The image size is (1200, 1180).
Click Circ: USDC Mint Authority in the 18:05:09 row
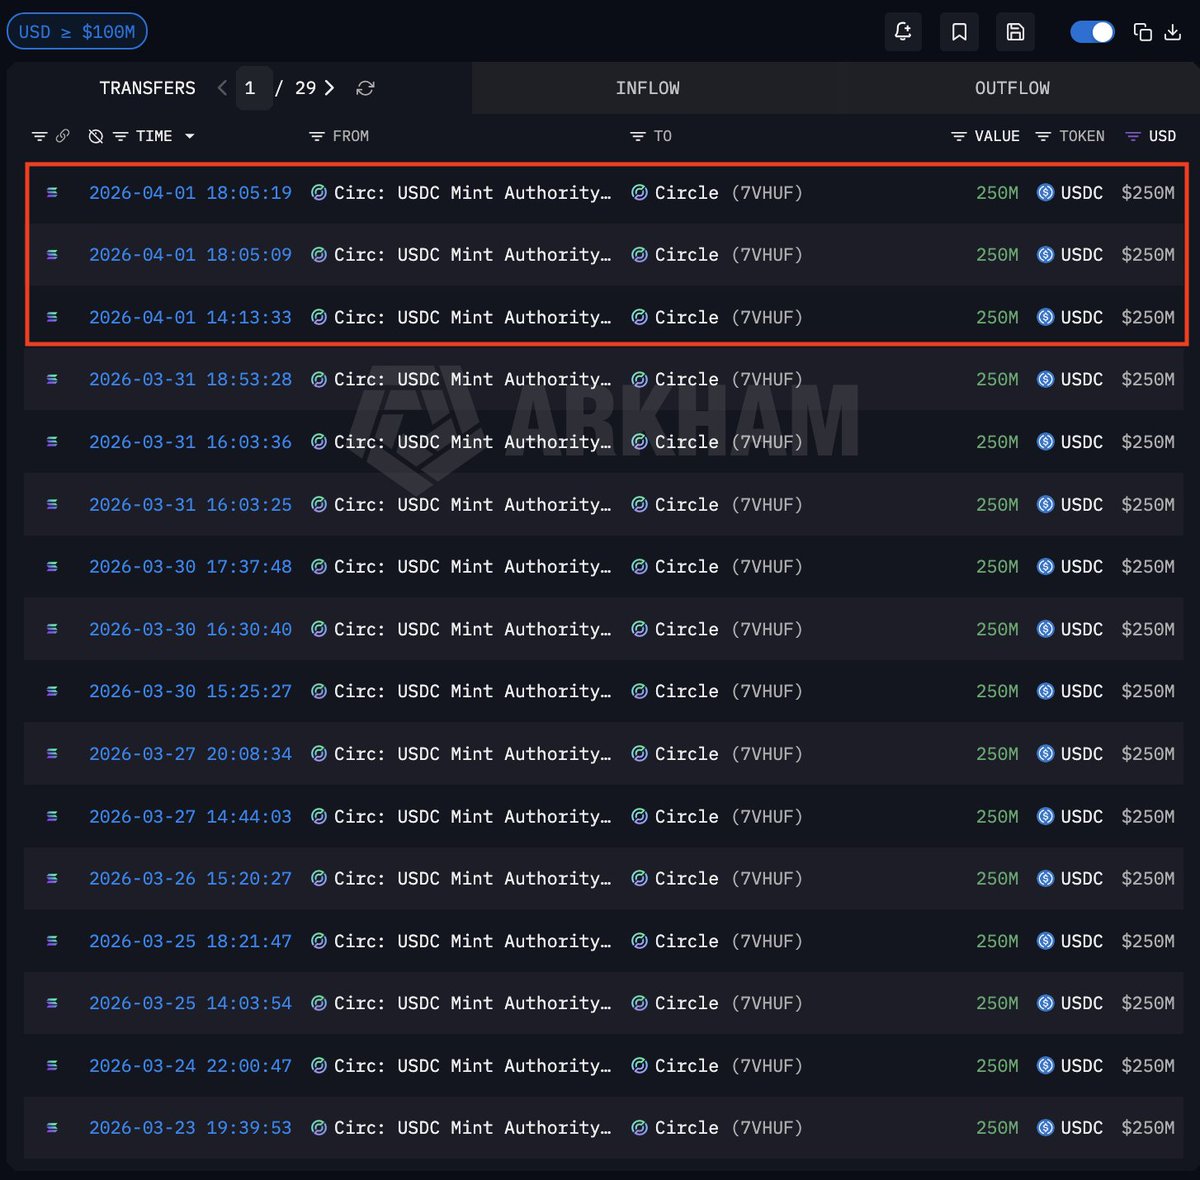pyautogui.click(x=472, y=255)
